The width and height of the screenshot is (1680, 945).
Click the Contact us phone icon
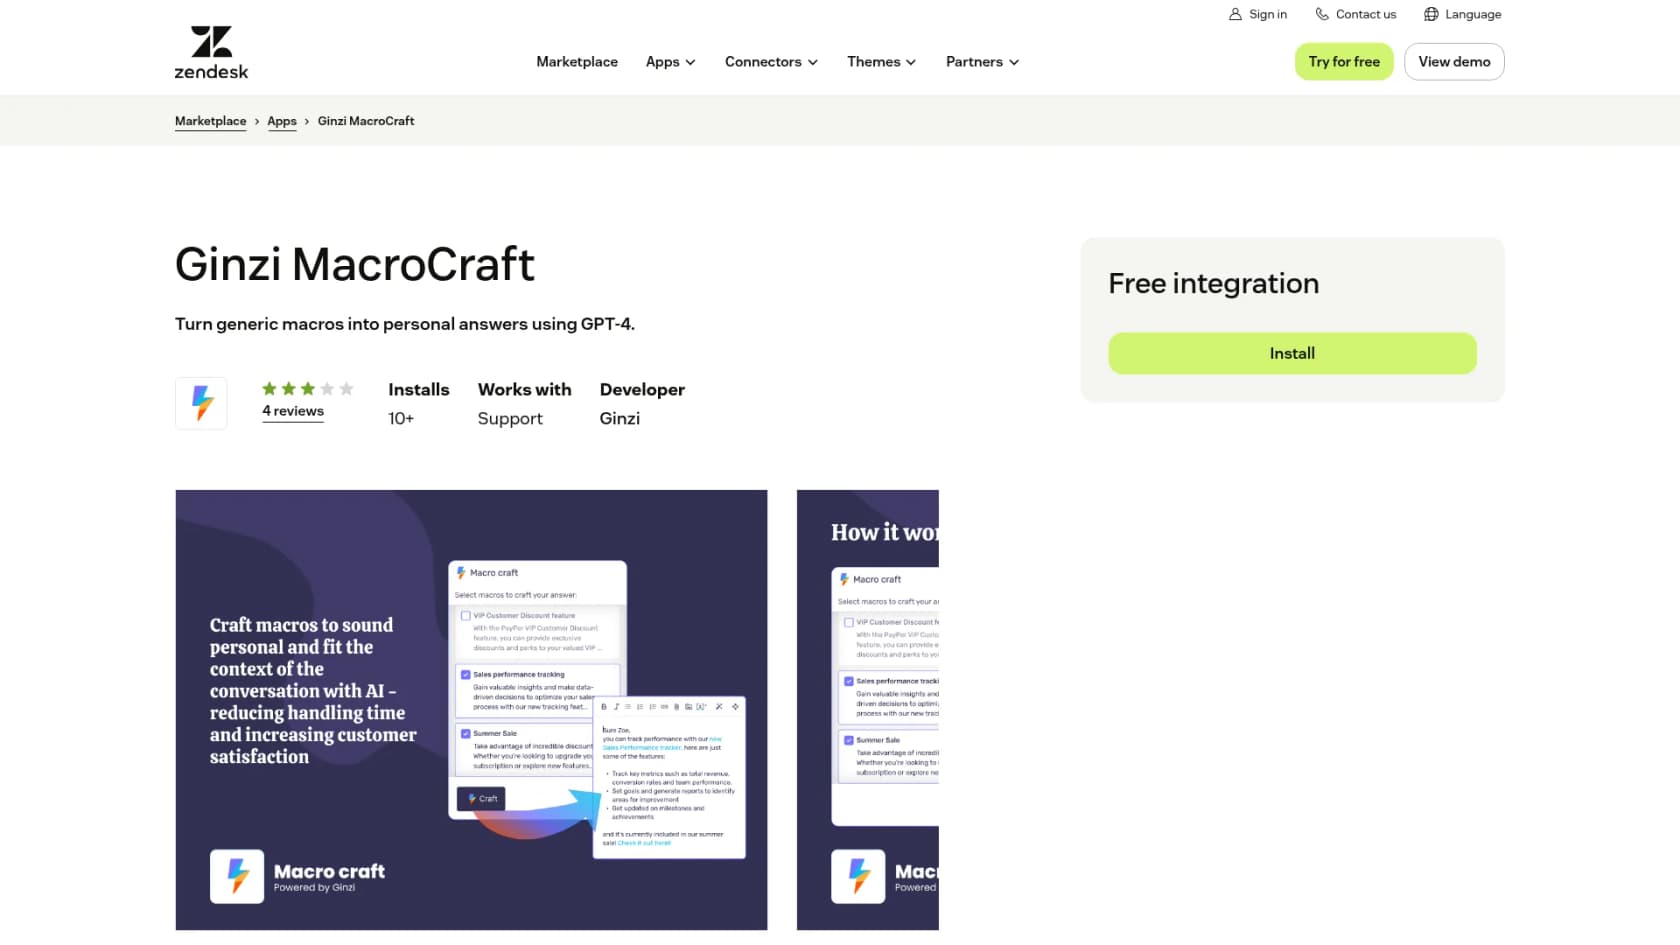click(1322, 14)
